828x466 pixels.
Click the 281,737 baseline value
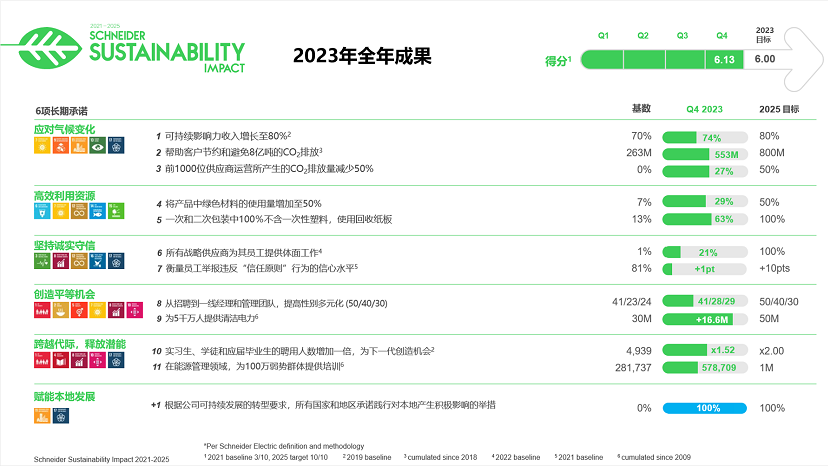coord(633,368)
